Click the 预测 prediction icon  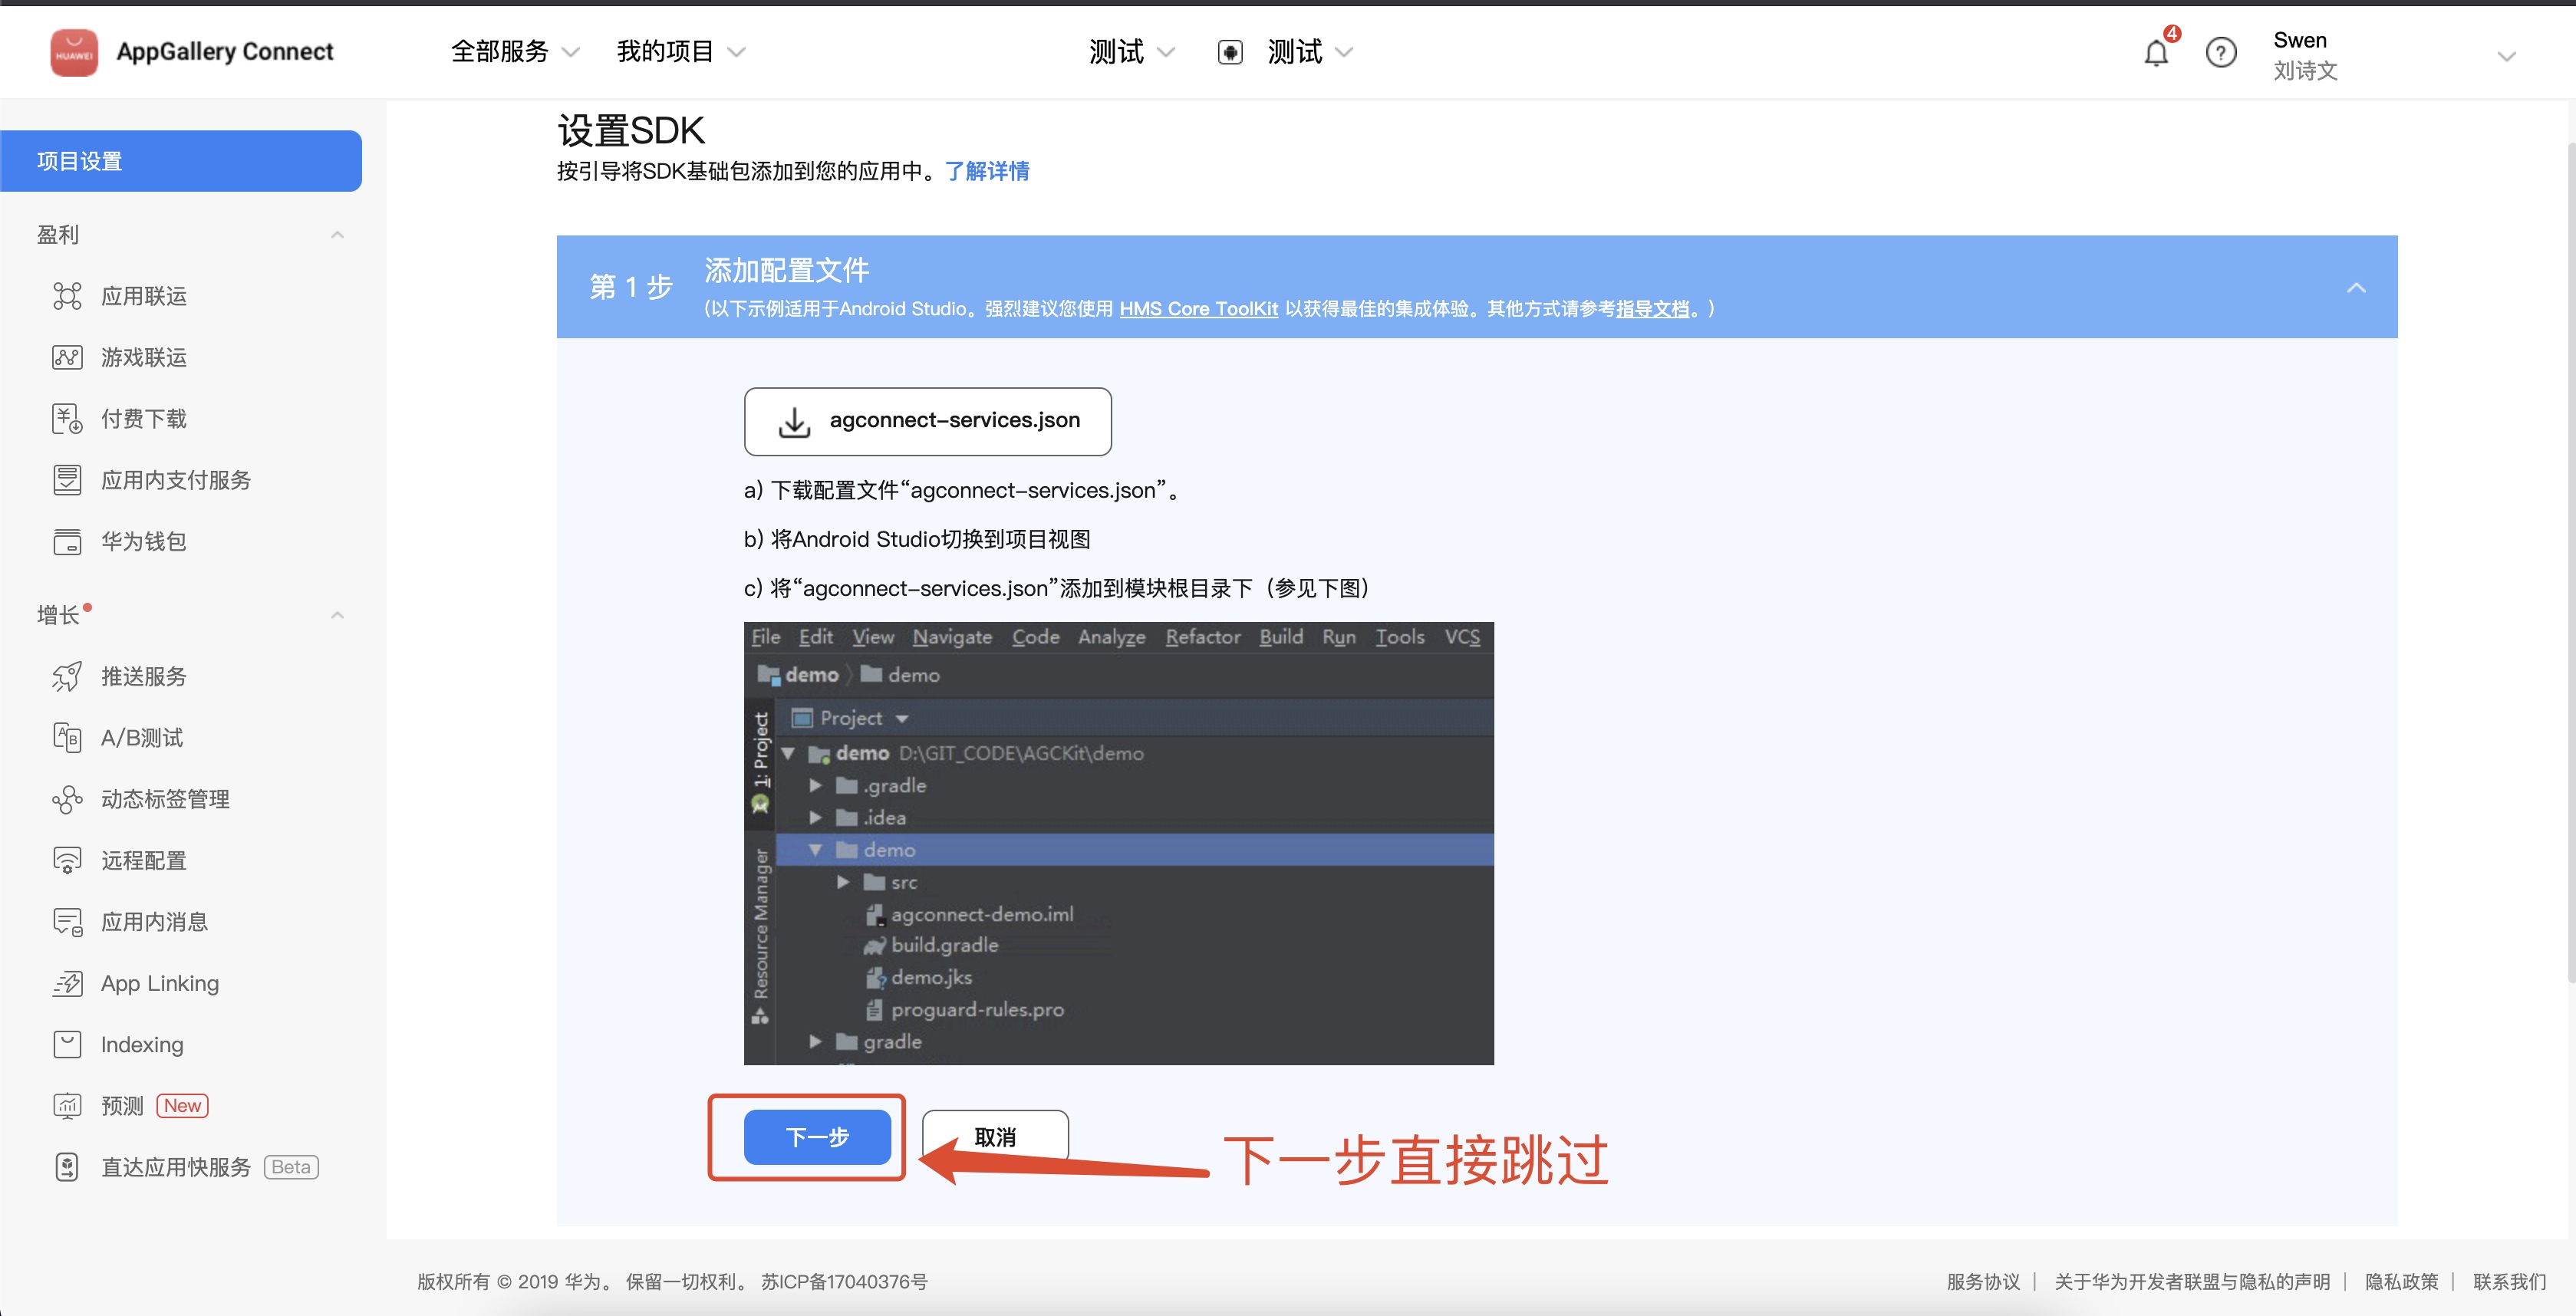(67, 1106)
